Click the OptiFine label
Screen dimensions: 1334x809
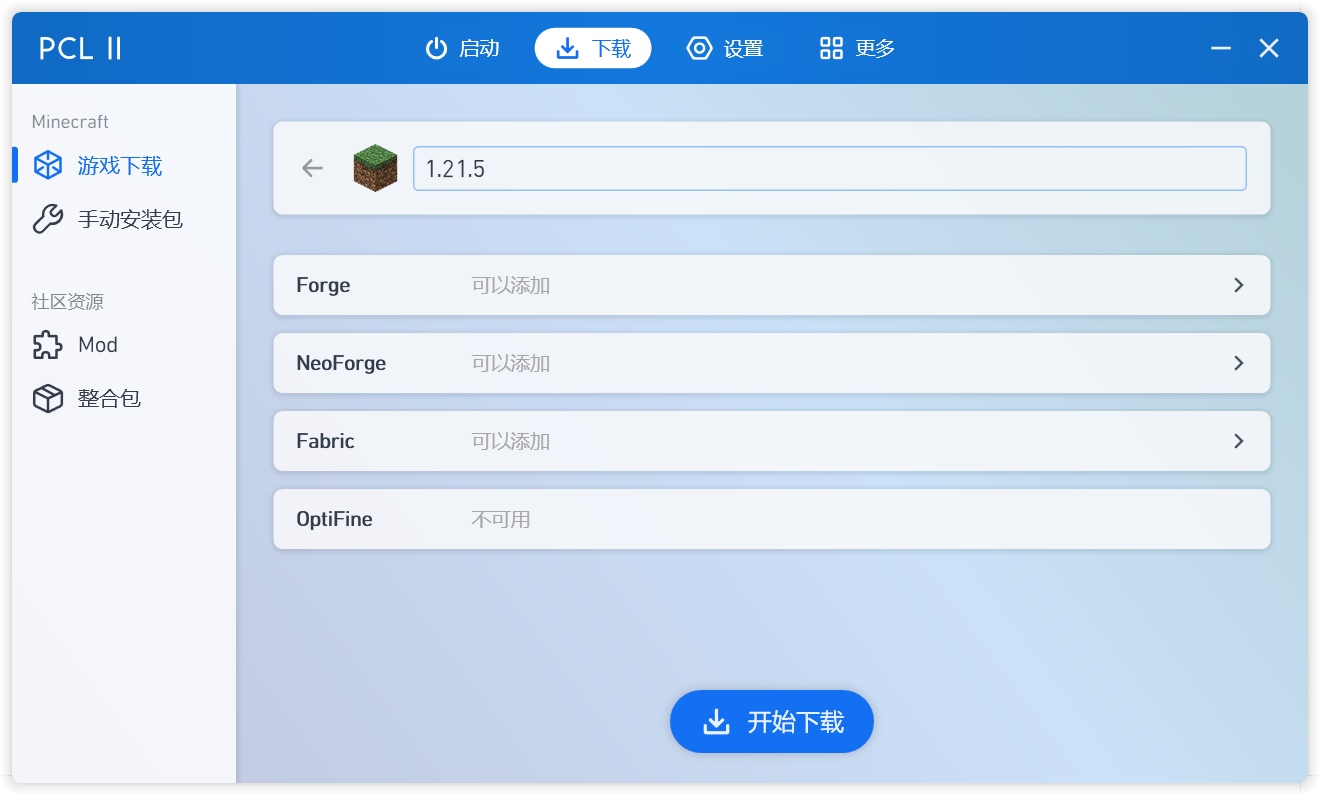[334, 520]
